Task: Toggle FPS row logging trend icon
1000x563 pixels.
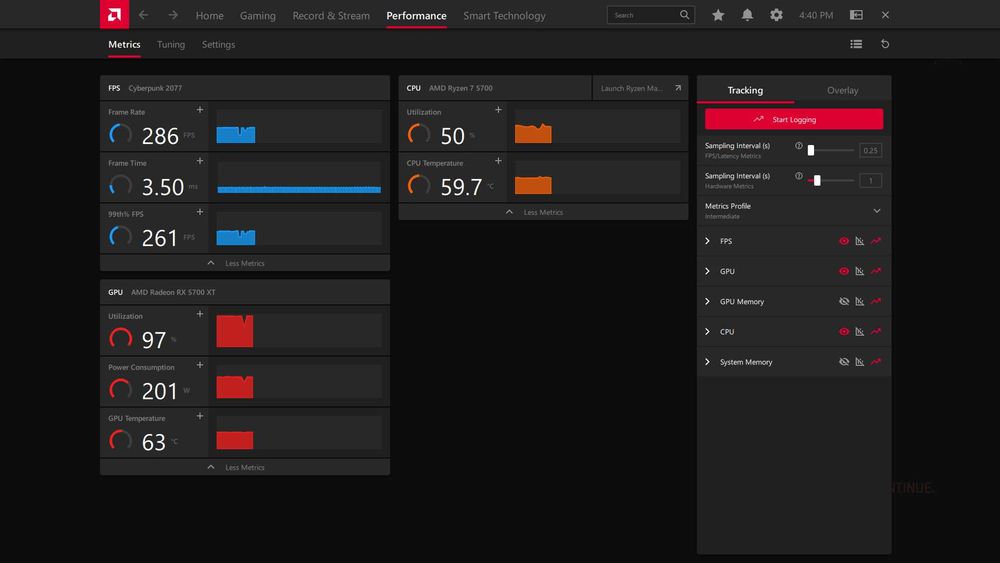Action: [x=876, y=241]
